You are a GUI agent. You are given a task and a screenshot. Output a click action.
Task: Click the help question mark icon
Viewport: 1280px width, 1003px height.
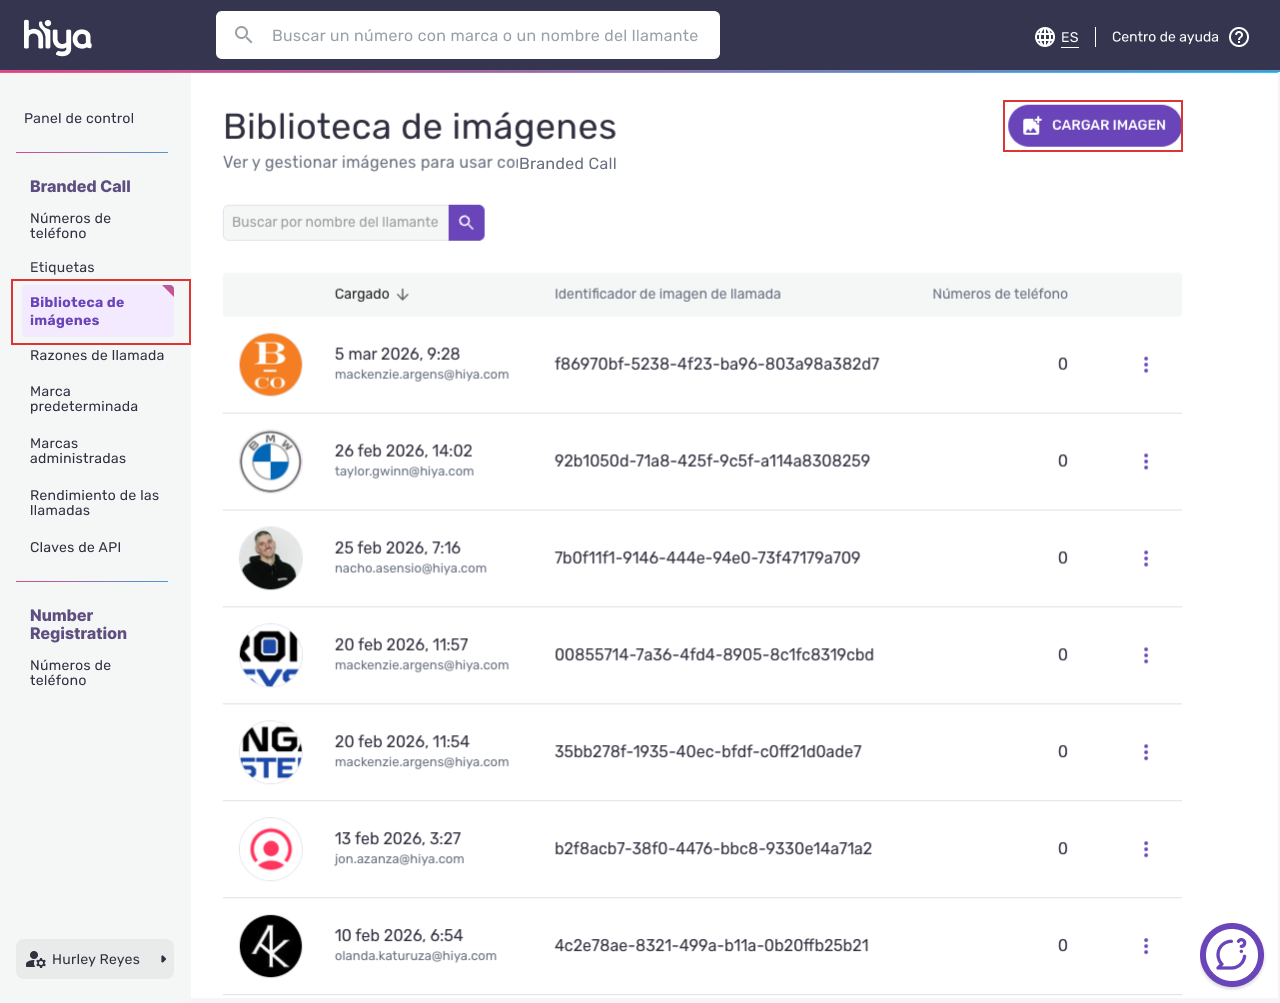[x=1239, y=37]
